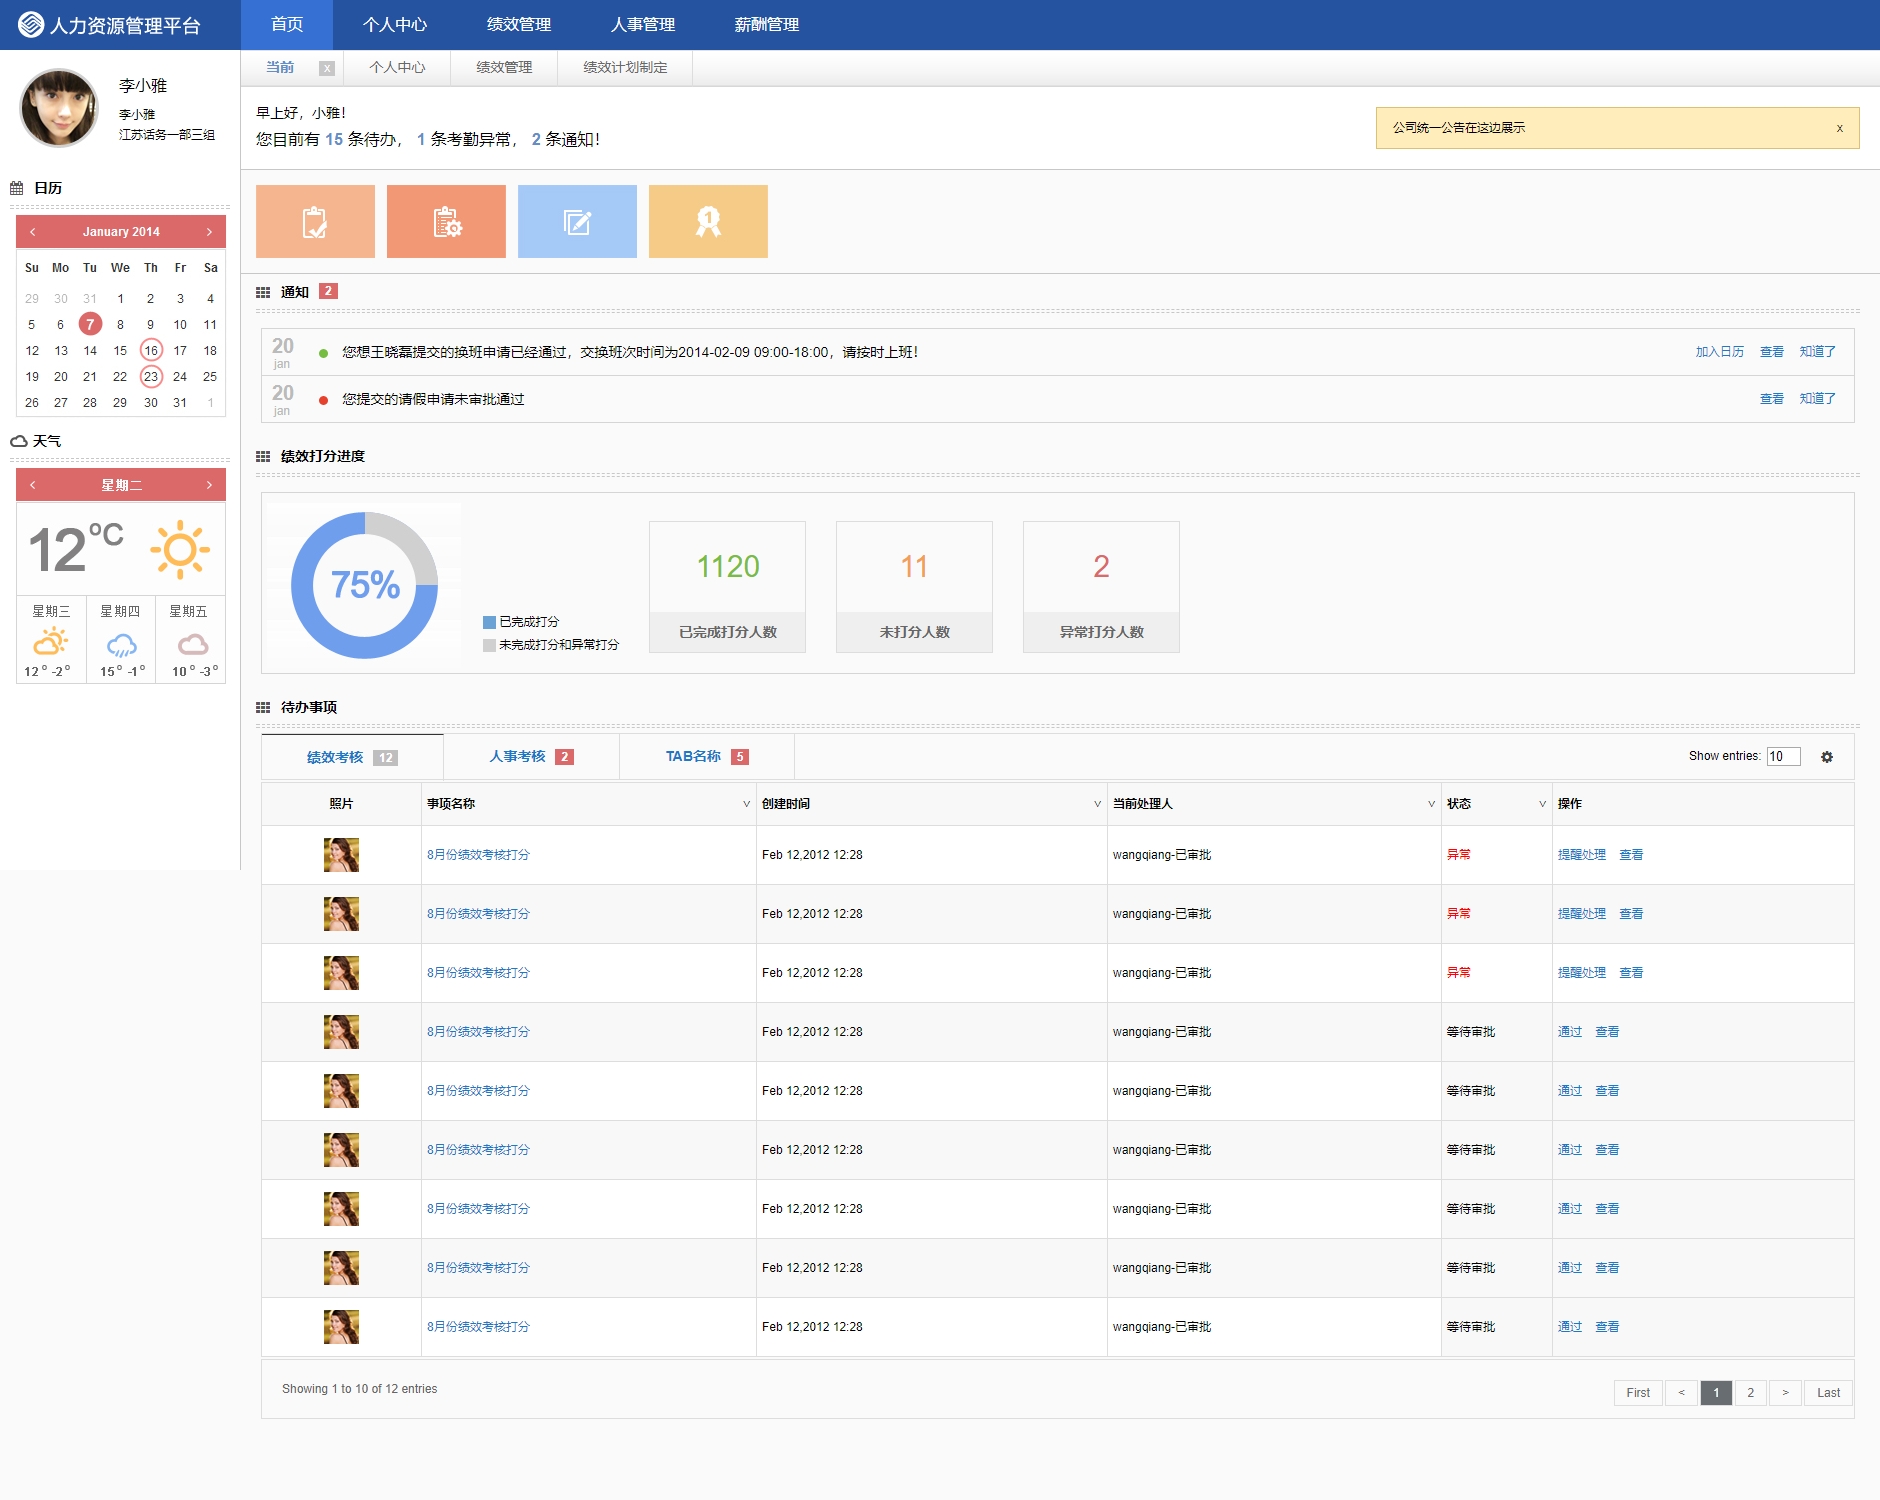Click the orange clipboard checkmark tile
The width and height of the screenshot is (1880, 1500).
click(315, 222)
